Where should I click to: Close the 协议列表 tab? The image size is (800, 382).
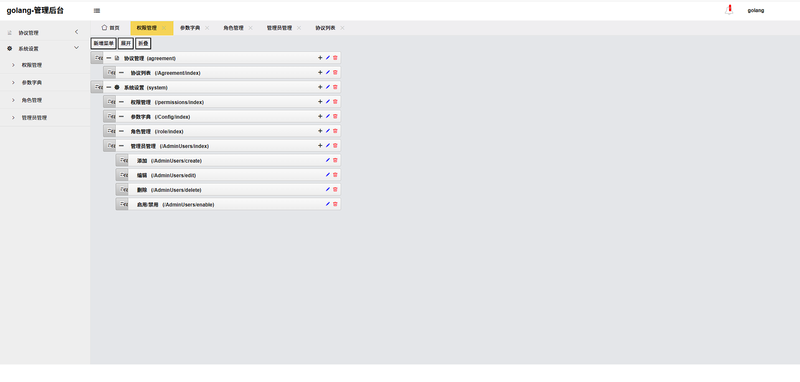[x=342, y=28]
